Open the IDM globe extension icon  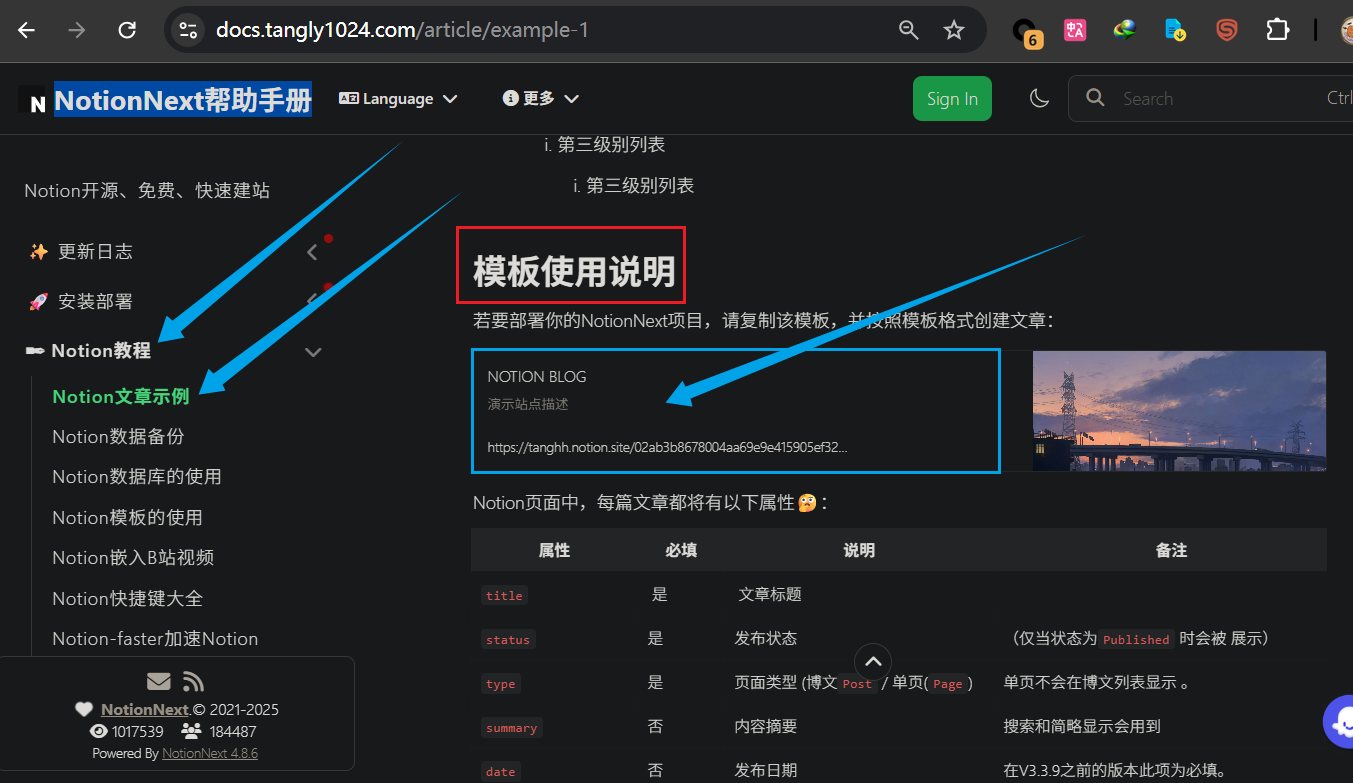pos(1125,30)
